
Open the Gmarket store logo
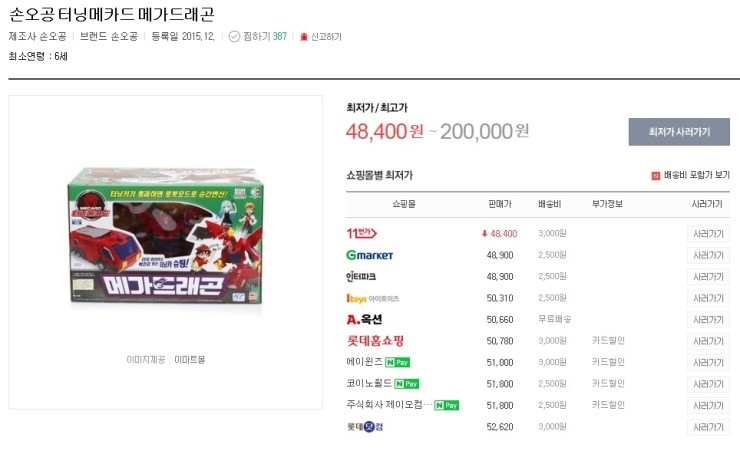370,255
